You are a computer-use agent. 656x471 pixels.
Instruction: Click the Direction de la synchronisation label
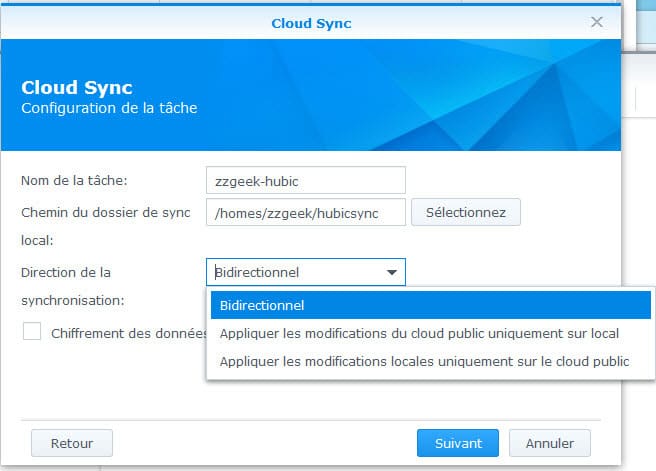(73, 286)
